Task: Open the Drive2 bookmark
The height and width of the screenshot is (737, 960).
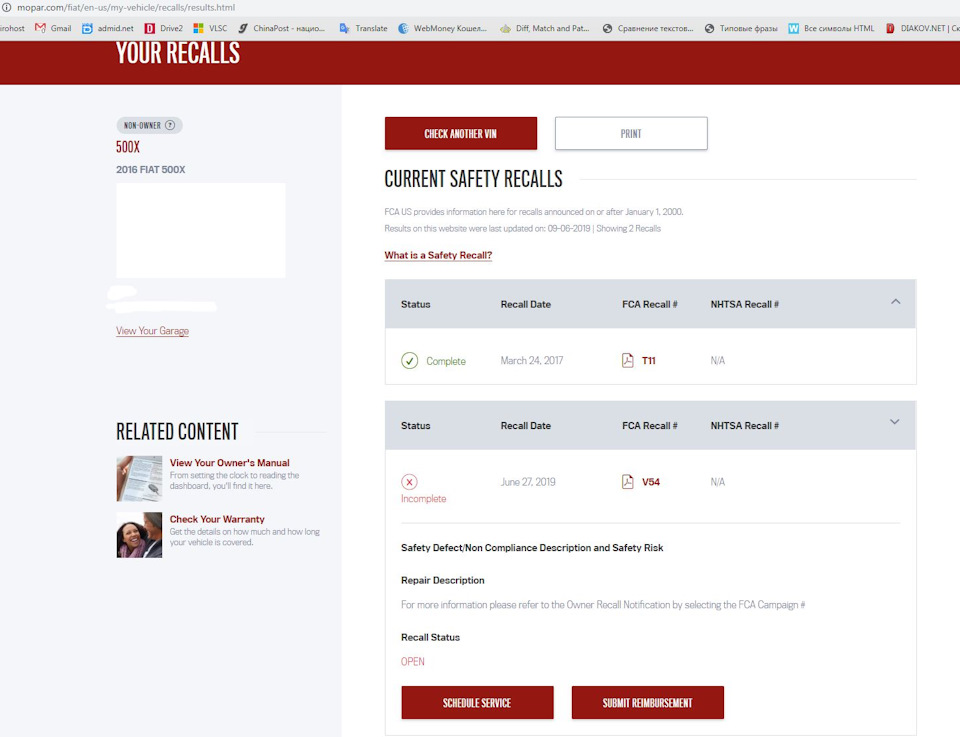Action: tap(163, 28)
